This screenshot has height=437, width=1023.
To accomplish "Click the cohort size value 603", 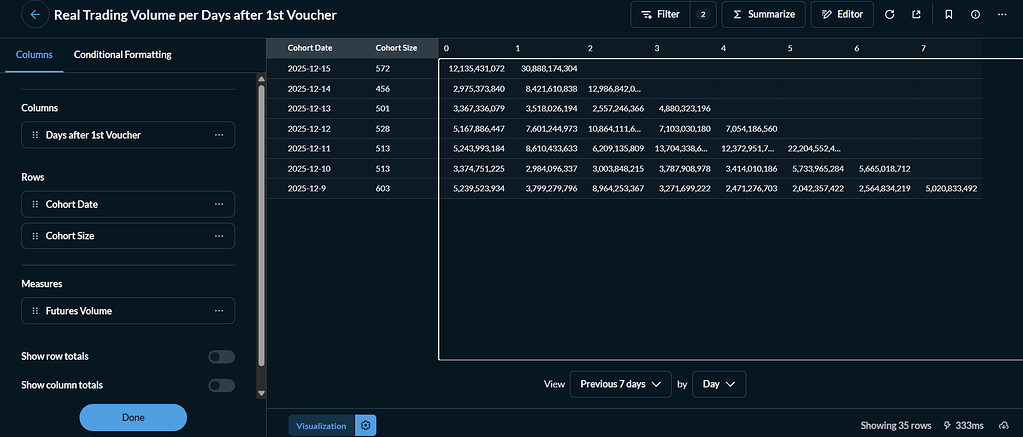I will [383, 188].
